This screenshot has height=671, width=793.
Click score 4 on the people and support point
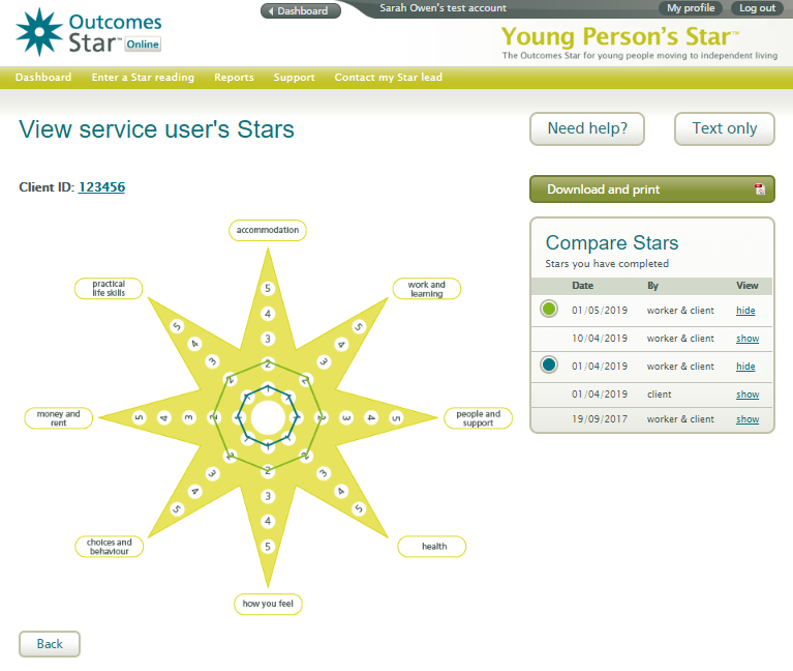(371, 418)
